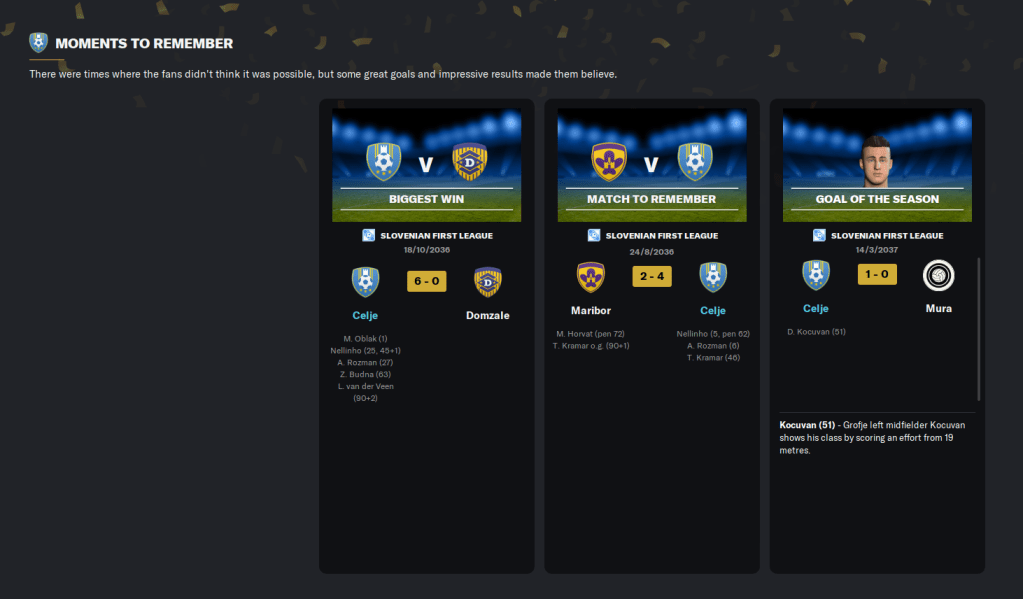Screen dimensions: 1023x599
Task: Click Domzale badge in Biggest Win banner
Action: click(x=470, y=161)
